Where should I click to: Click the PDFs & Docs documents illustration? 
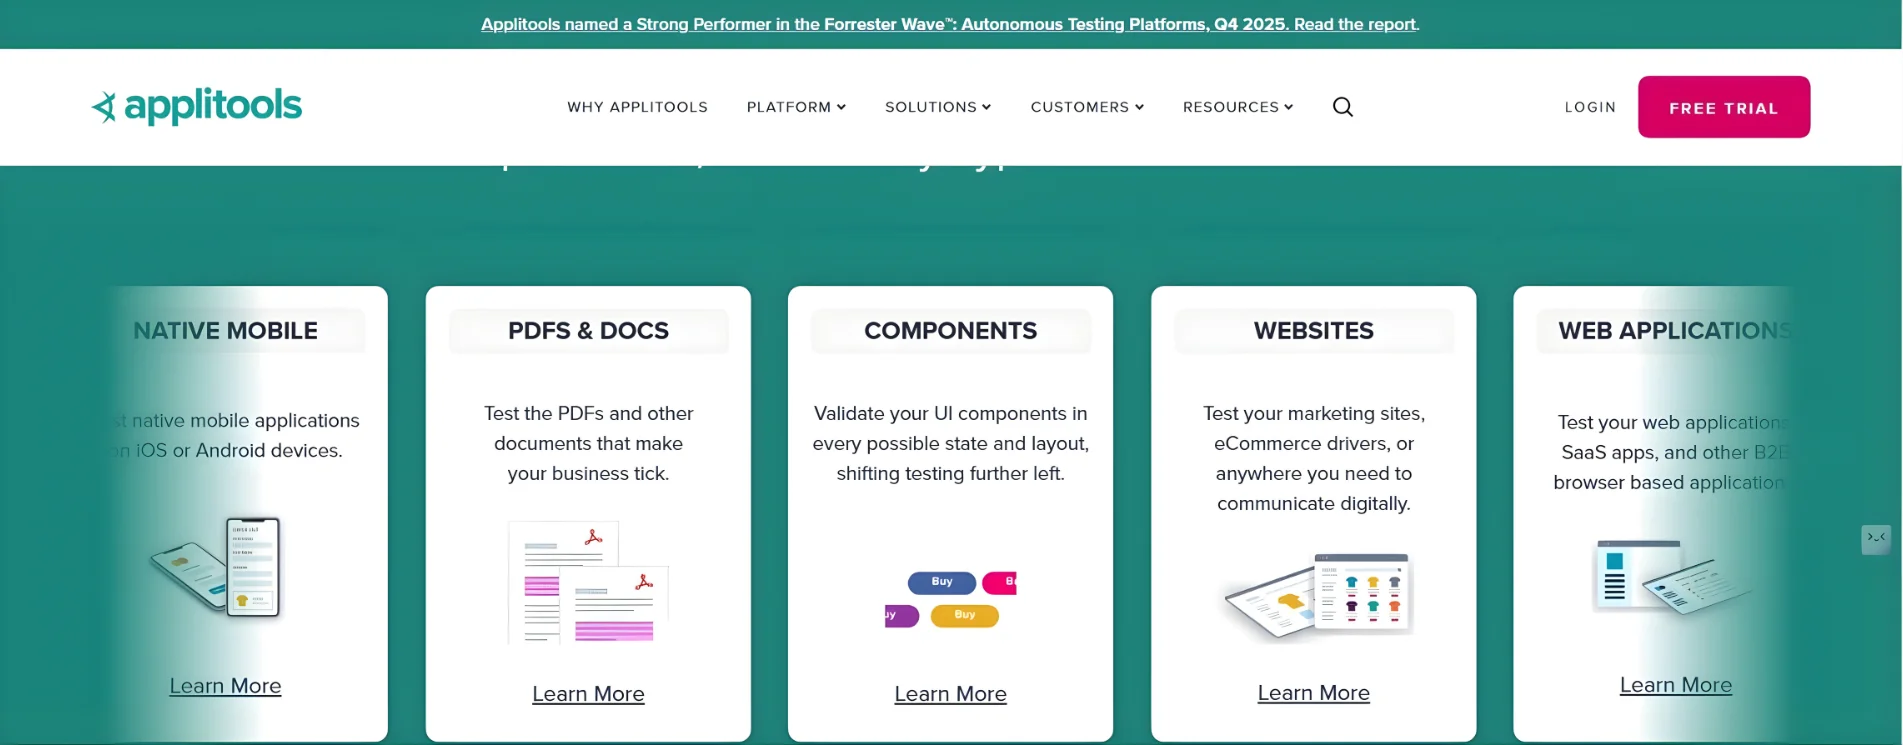tap(588, 582)
